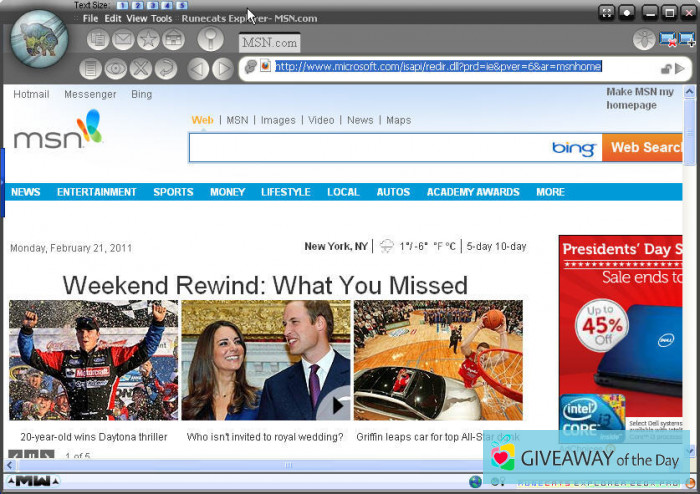Click the mail envelope toolbar icon
This screenshot has height=494, width=700.
123,40
